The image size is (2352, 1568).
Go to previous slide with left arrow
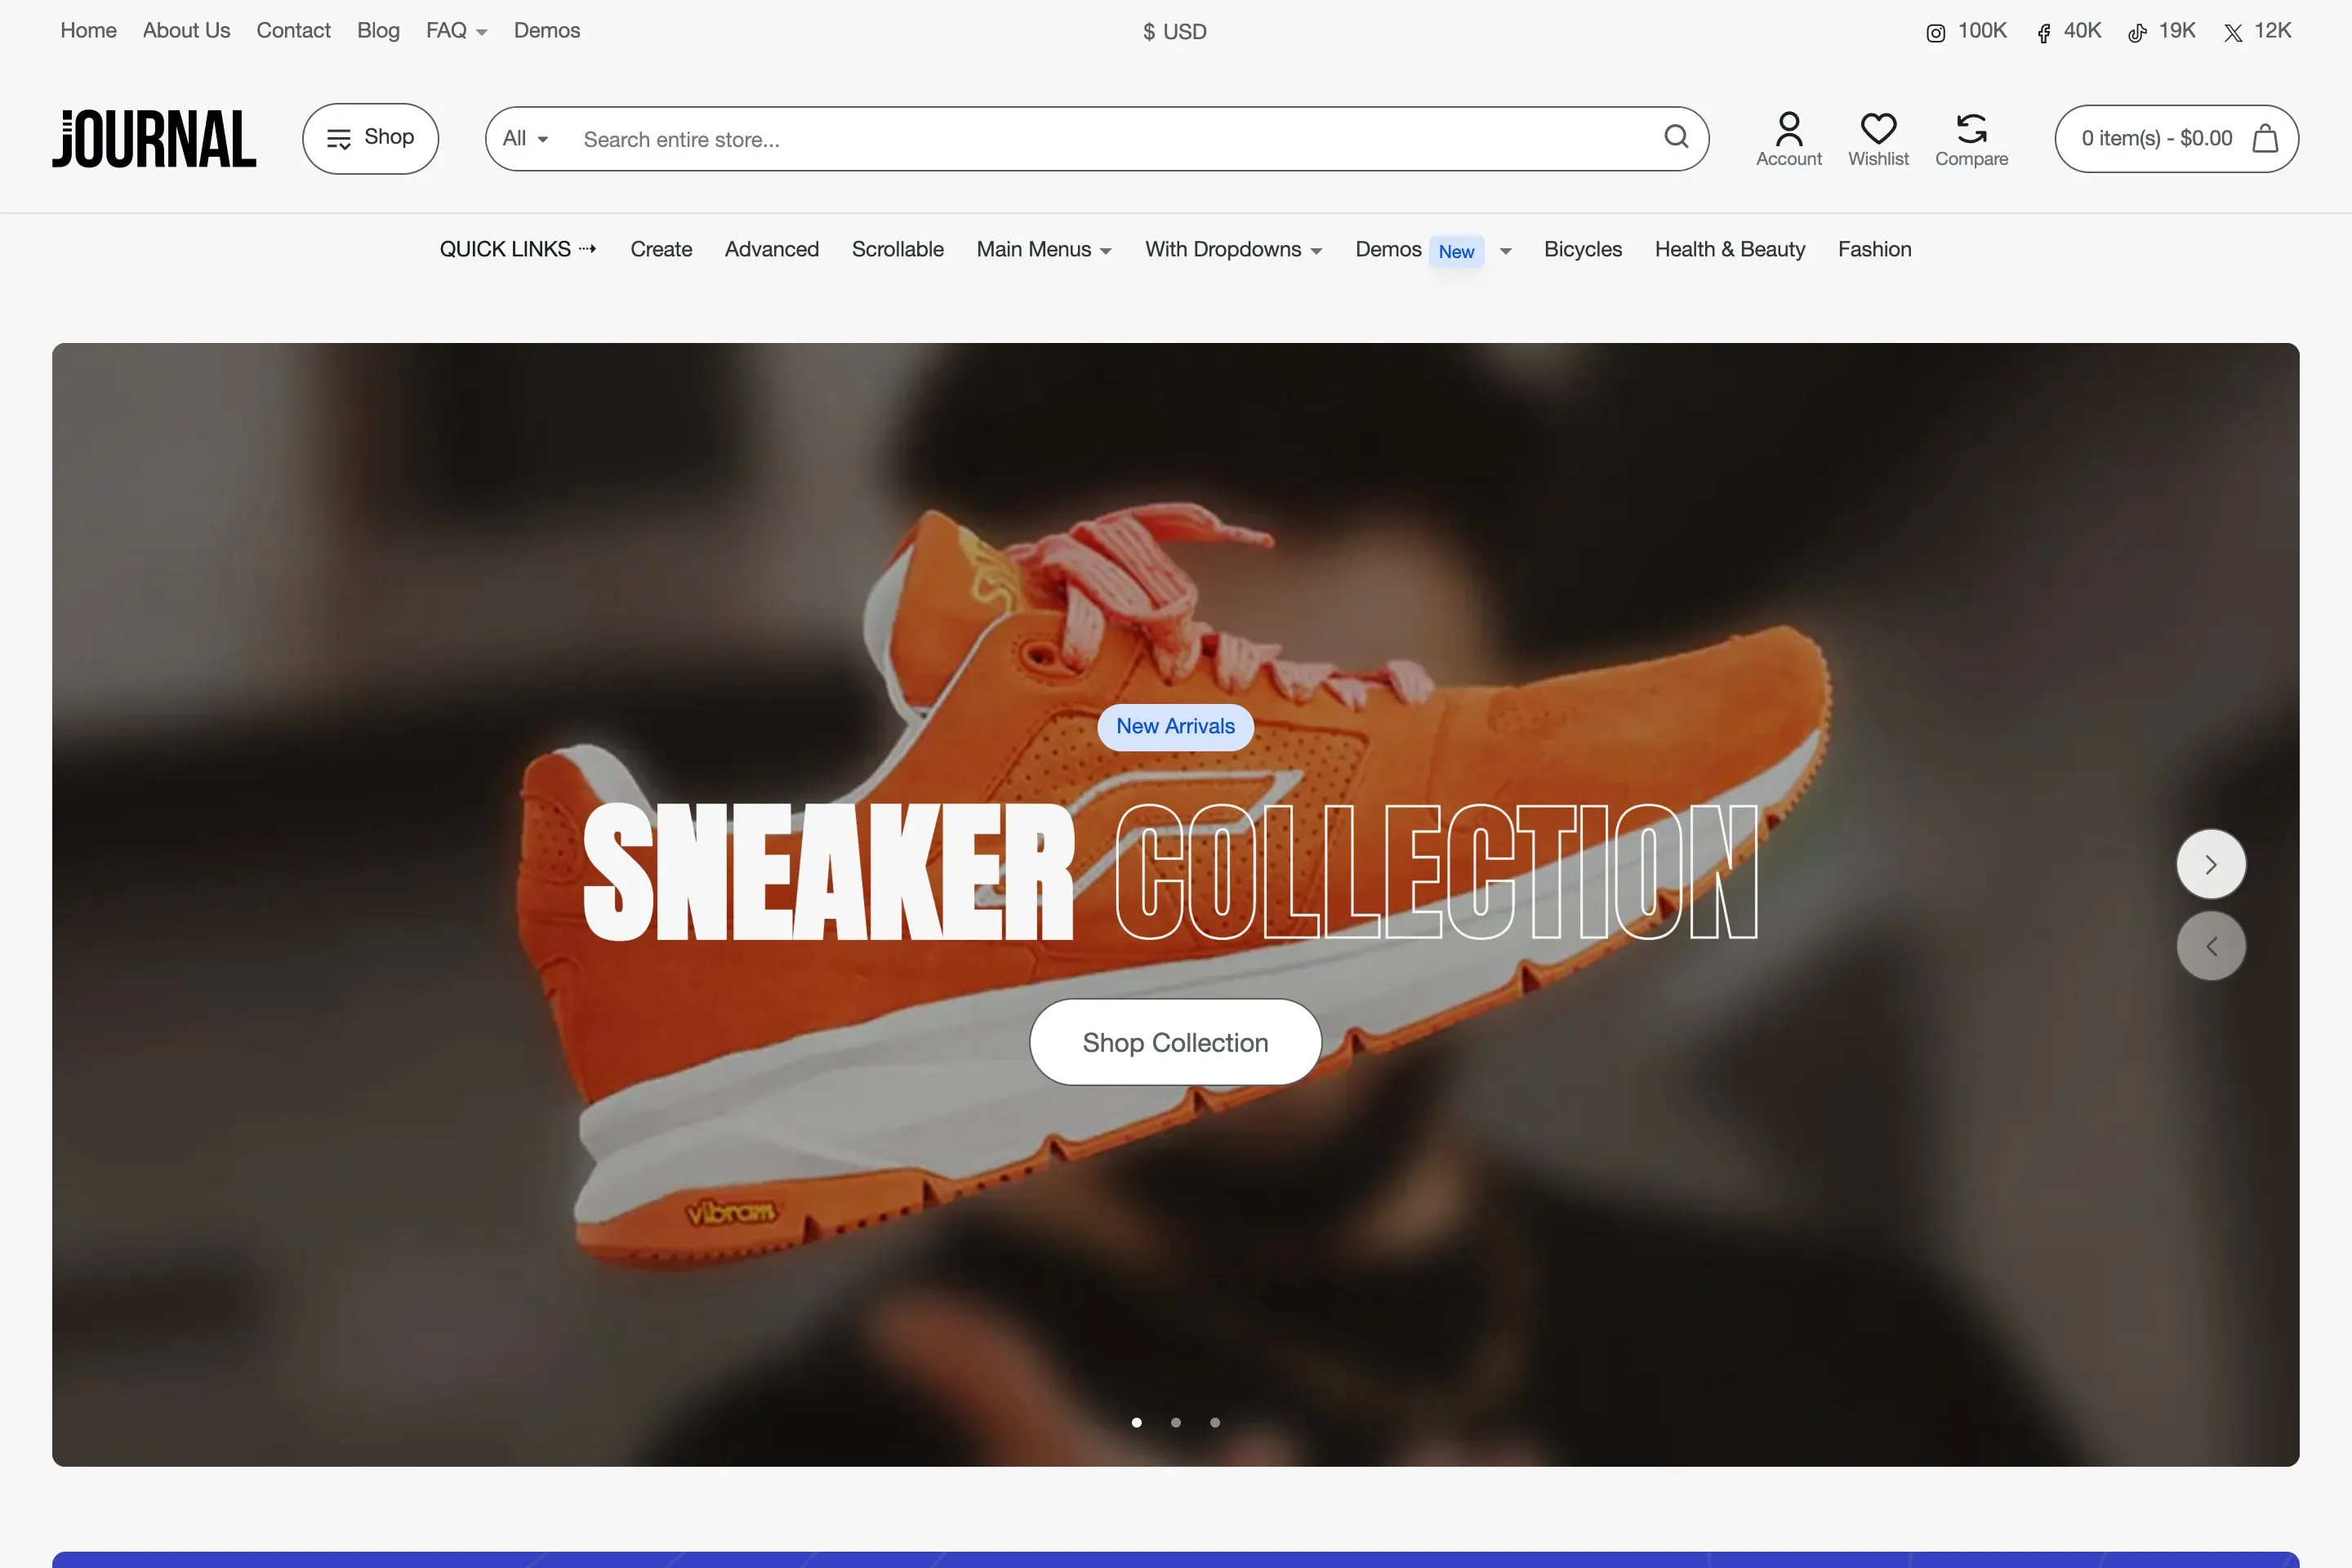(2211, 946)
